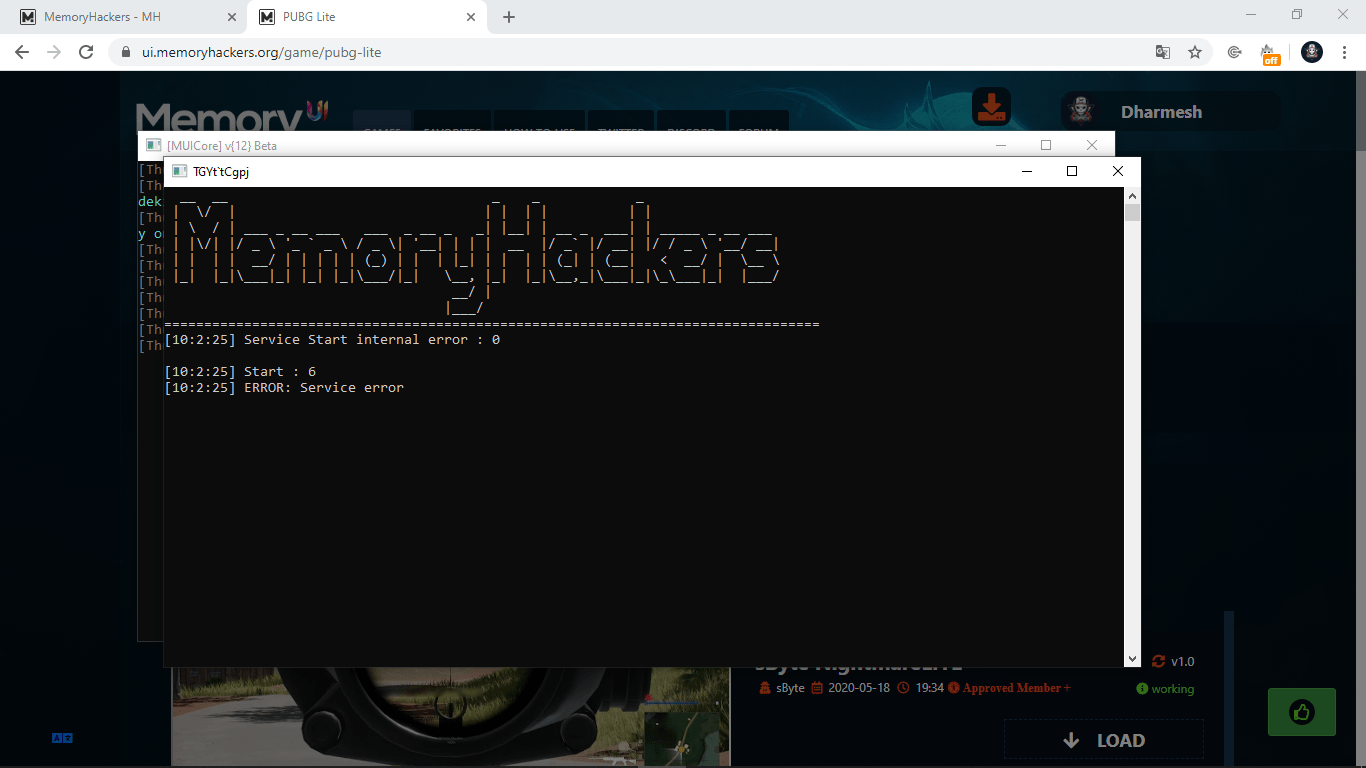Click the green working status label
1366x768 pixels.
point(1165,689)
